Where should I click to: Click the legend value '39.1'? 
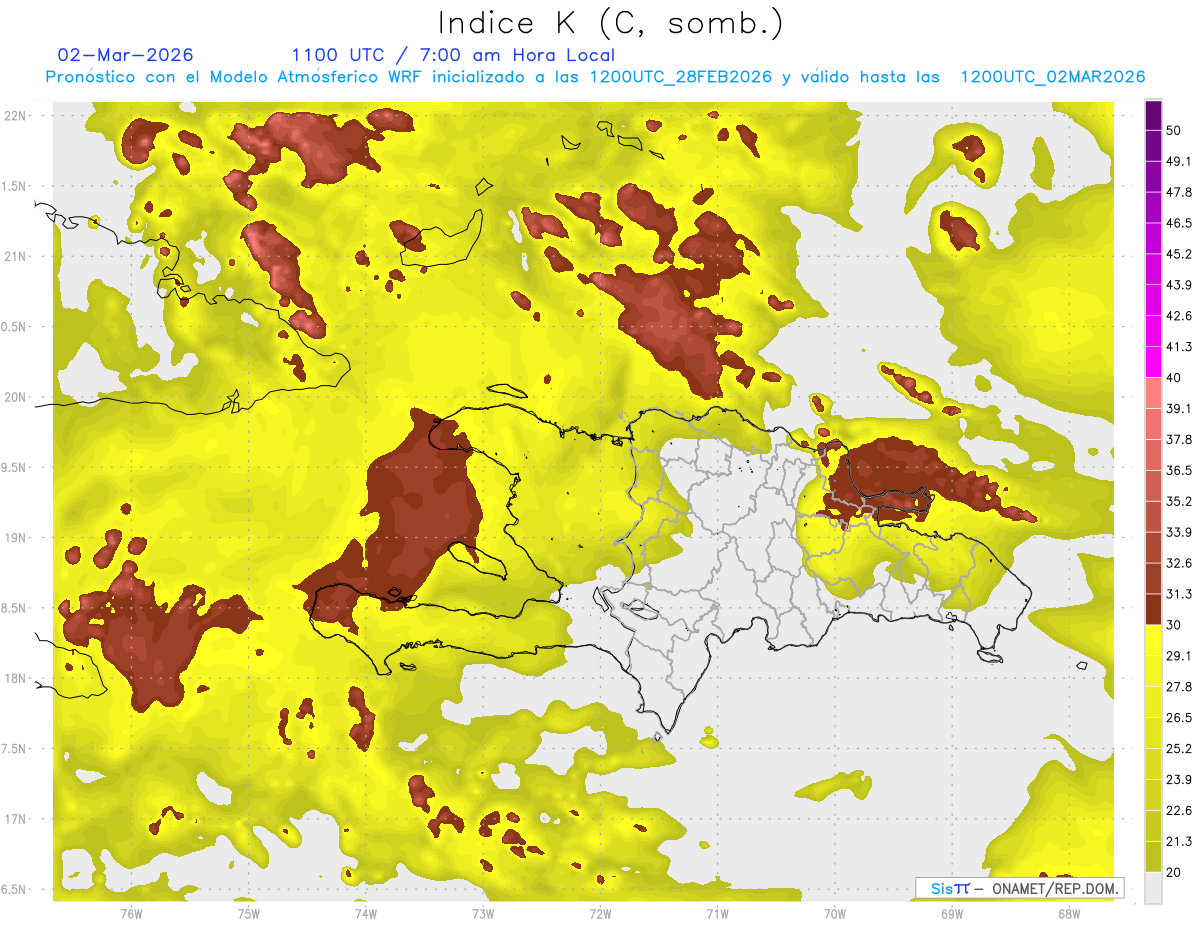[1179, 409]
